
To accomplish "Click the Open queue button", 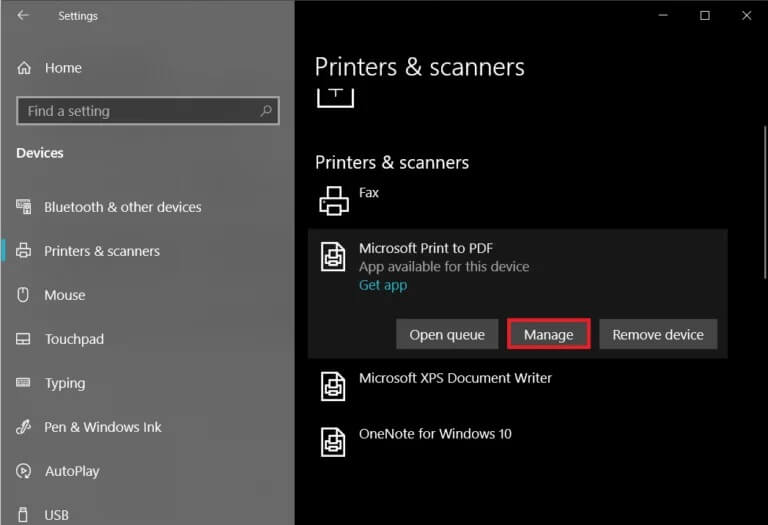I will tap(447, 334).
